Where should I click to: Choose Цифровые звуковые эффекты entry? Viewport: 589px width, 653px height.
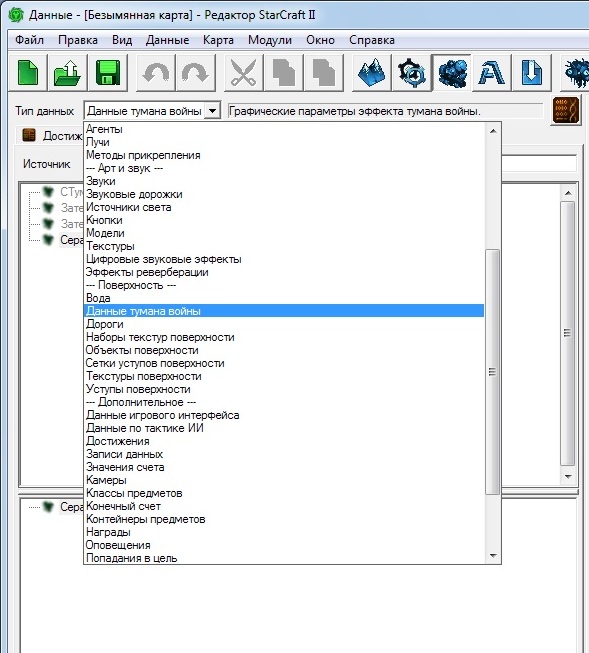[x=284, y=259]
